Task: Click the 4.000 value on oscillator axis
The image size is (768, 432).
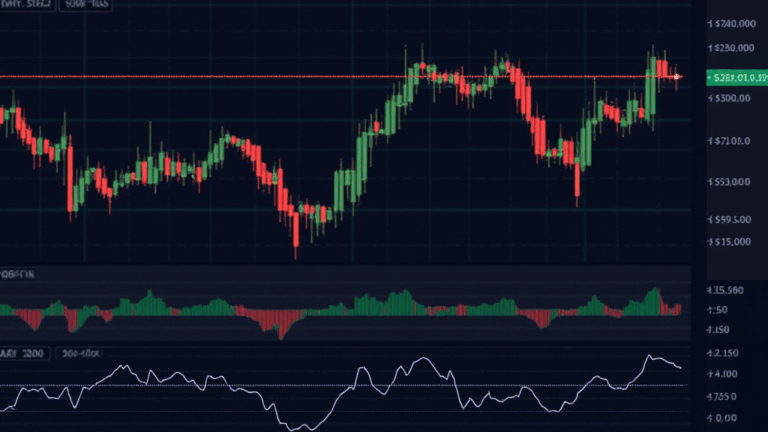Action: pos(722,374)
